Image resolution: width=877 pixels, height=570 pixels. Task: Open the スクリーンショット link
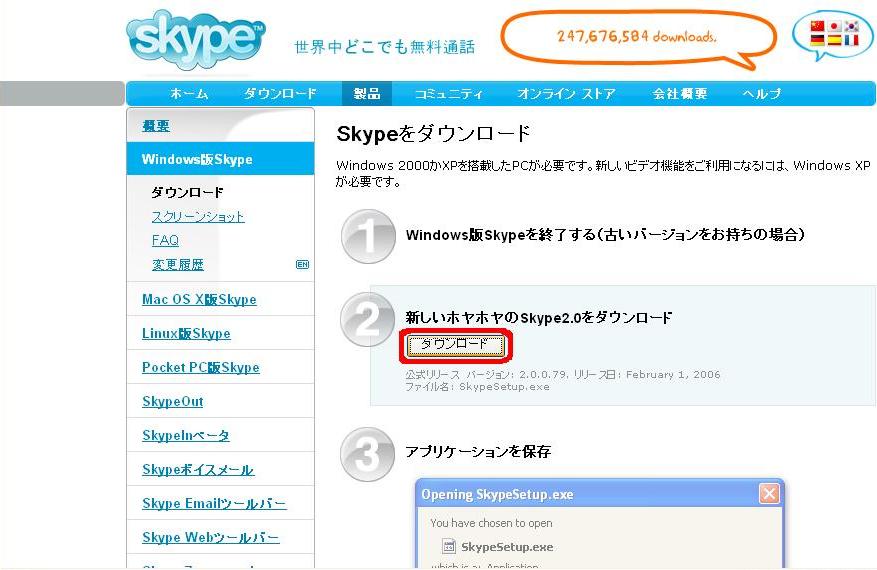pos(198,216)
